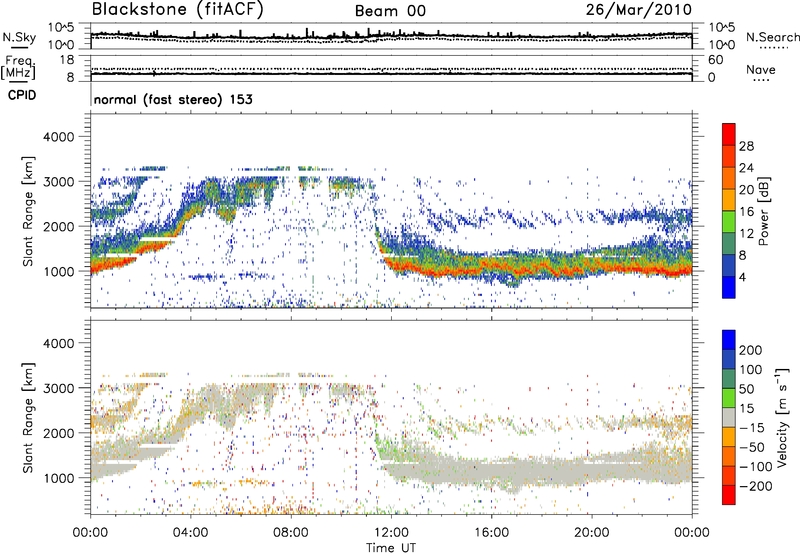Click '4000' on the power panel range axis
The height and width of the screenshot is (554, 800).
tap(58, 137)
